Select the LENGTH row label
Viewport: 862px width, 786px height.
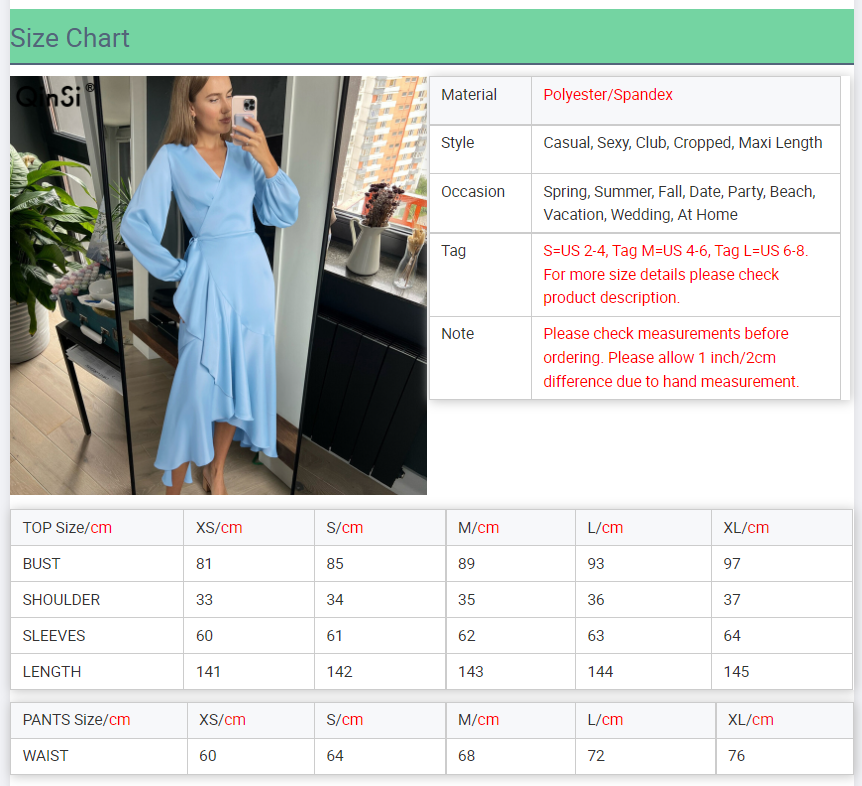pos(52,672)
